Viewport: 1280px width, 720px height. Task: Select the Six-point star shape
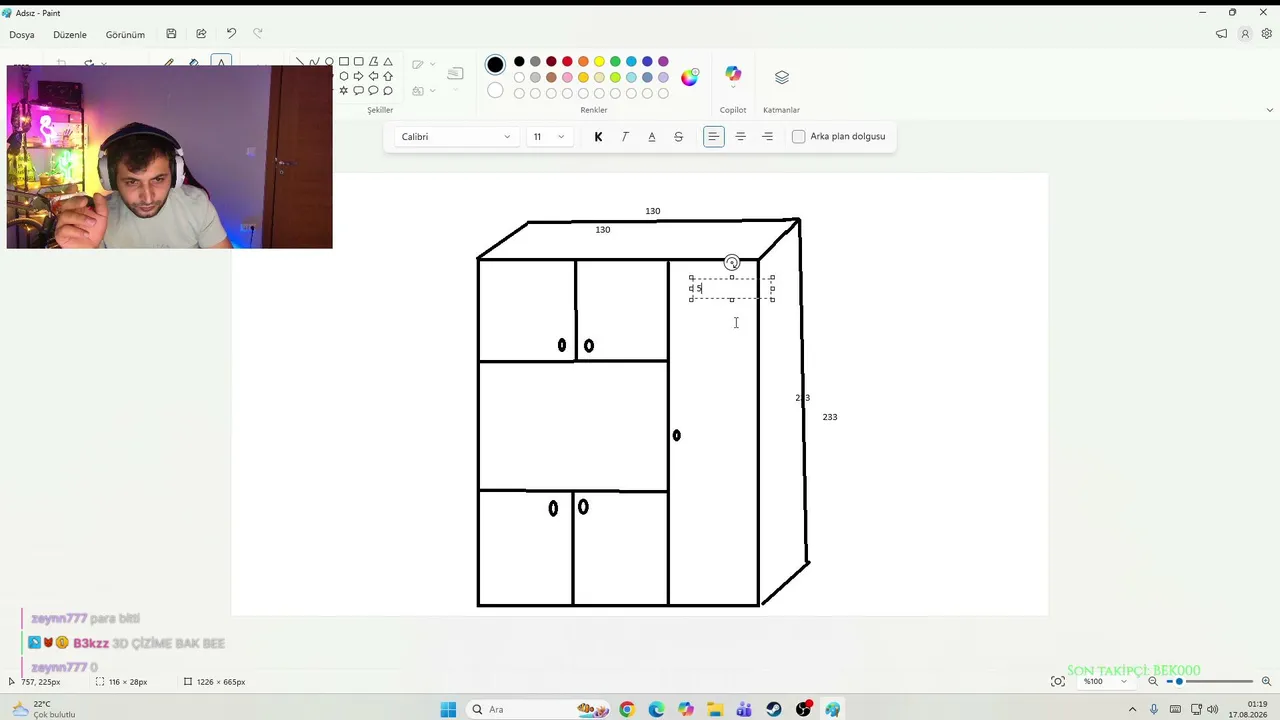344,91
